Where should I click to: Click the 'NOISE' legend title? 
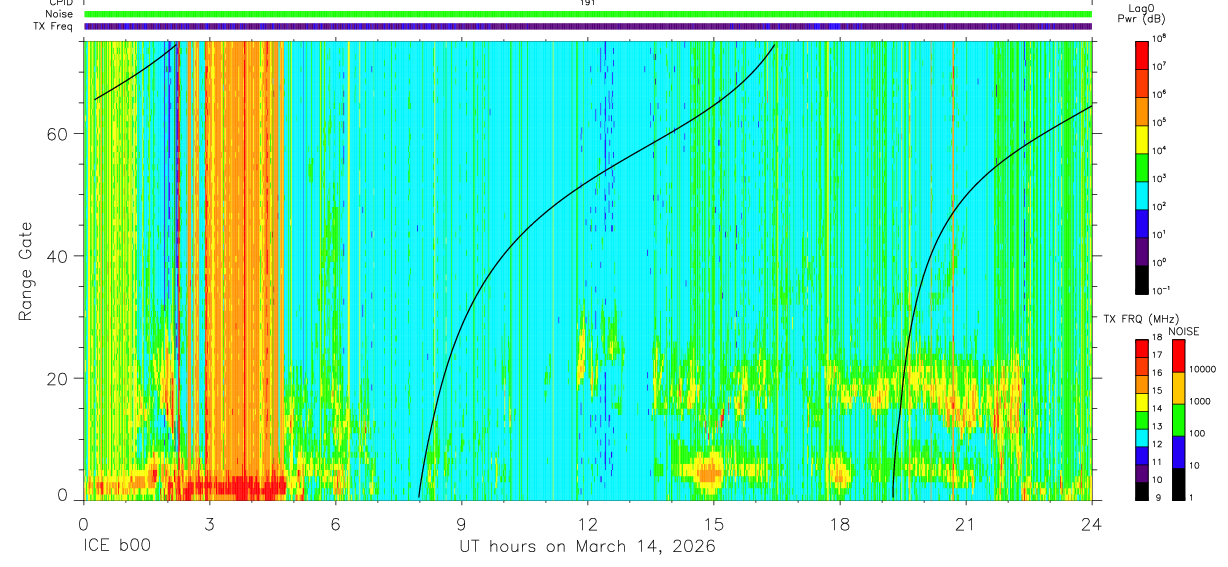1183,331
